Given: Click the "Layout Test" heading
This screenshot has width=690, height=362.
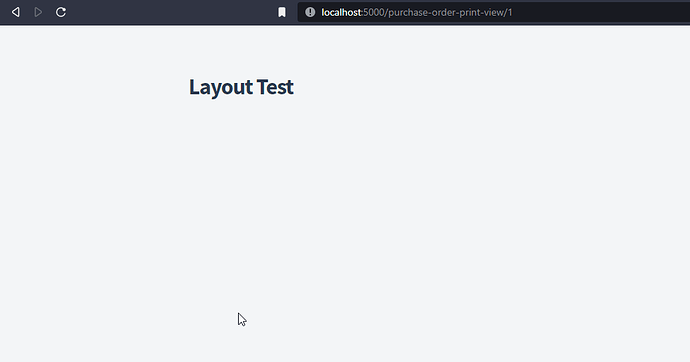Looking at the screenshot, I should (241, 87).
